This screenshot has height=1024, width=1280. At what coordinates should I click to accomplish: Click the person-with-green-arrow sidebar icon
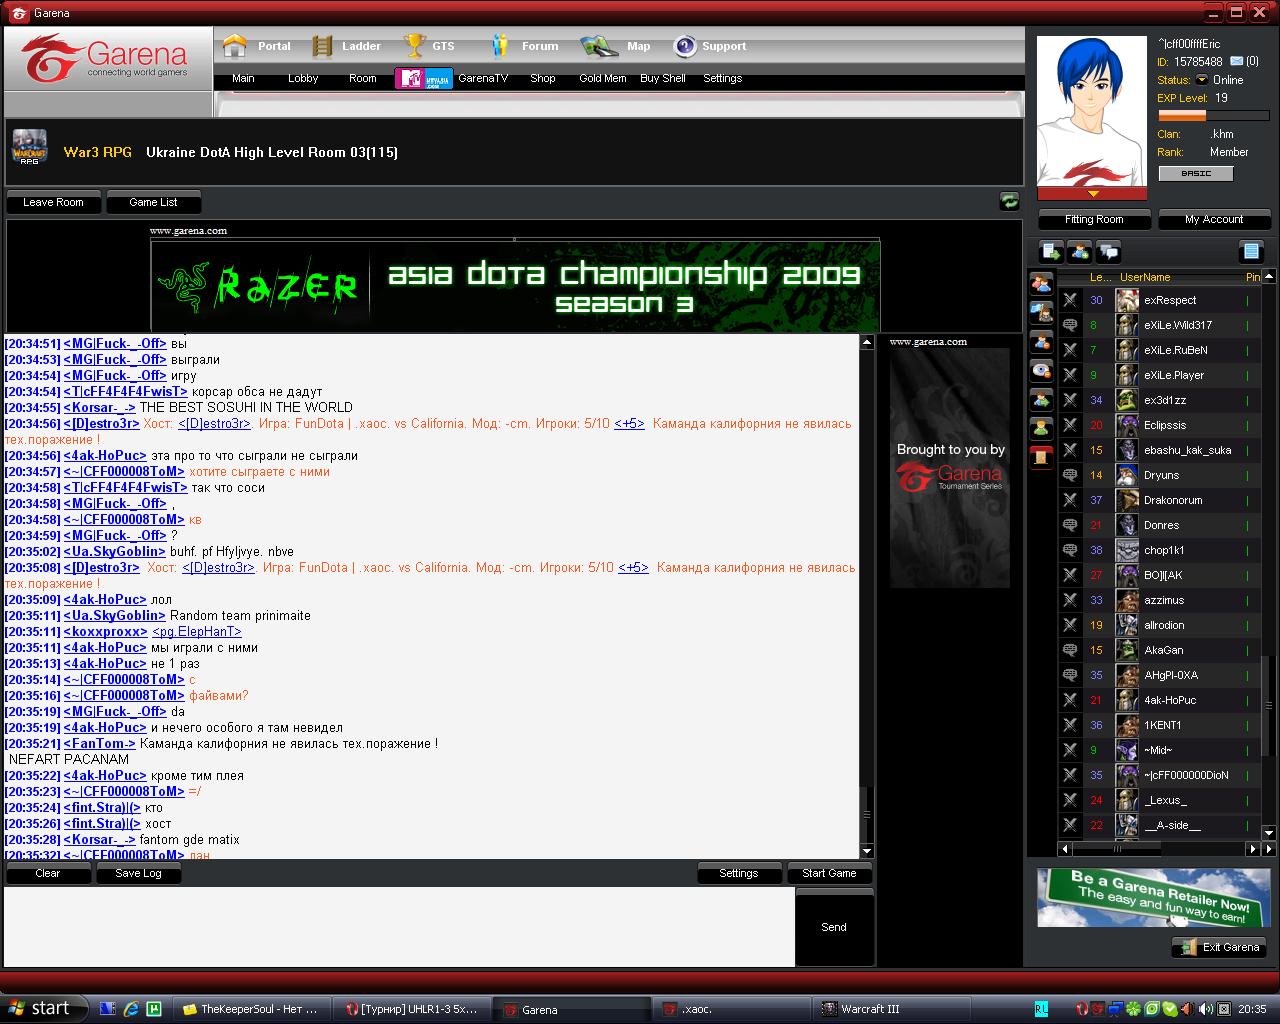(1041, 399)
